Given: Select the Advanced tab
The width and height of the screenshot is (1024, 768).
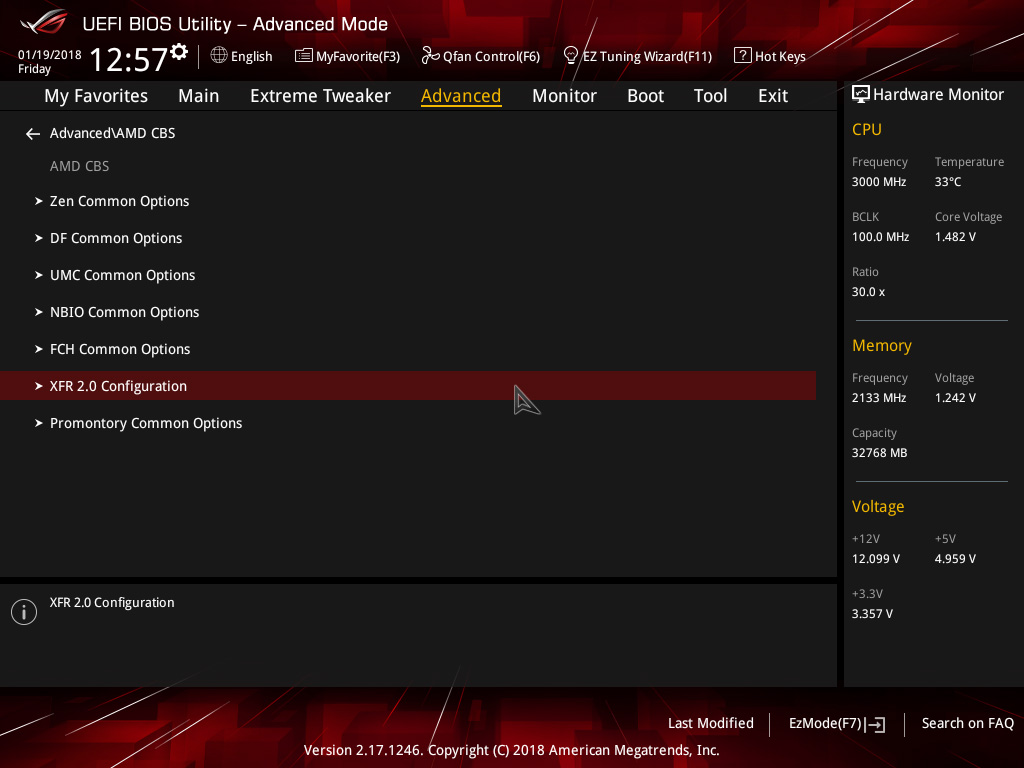Looking at the screenshot, I should coord(461,96).
